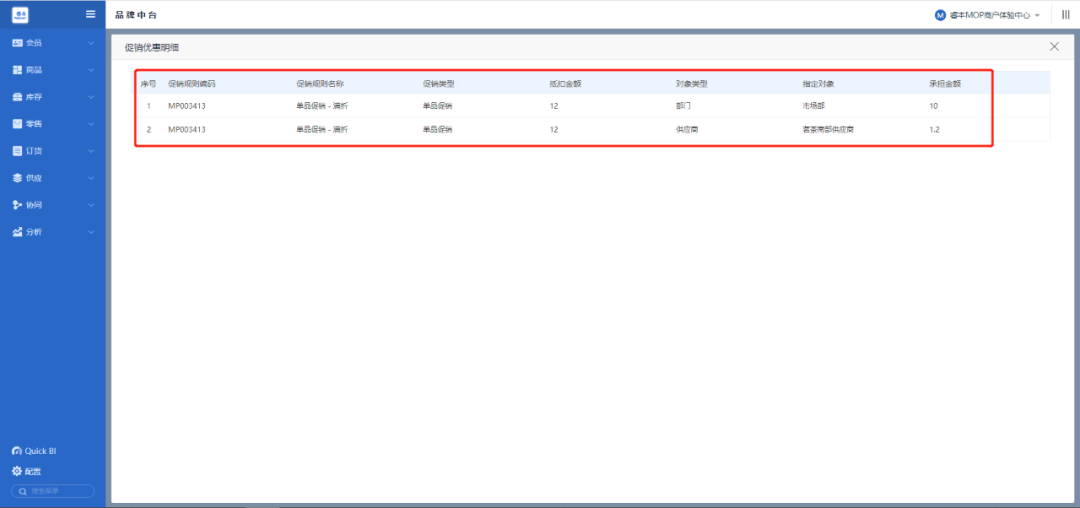Click 抵扣金额 value 12 in 供应商 row
The image size is (1080, 508).
554,129
